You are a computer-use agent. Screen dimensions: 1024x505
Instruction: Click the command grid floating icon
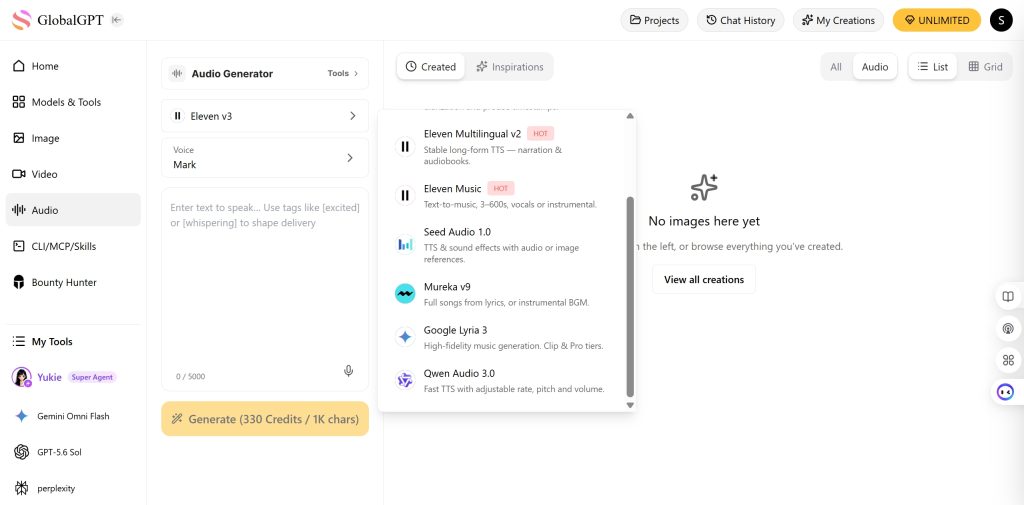1008,360
